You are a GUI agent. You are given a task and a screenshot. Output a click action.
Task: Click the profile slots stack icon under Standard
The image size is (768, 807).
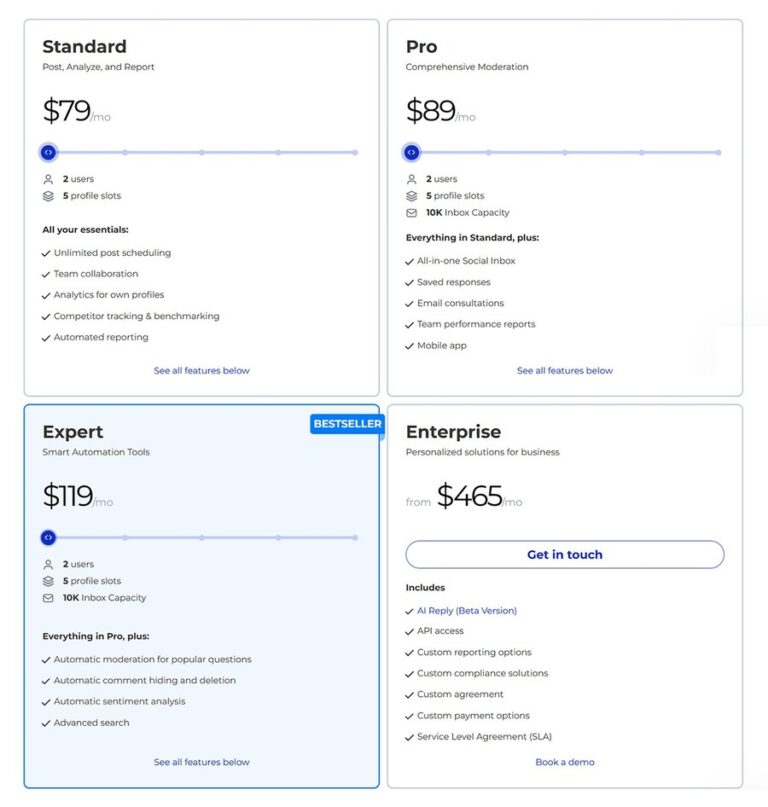click(46, 196)
